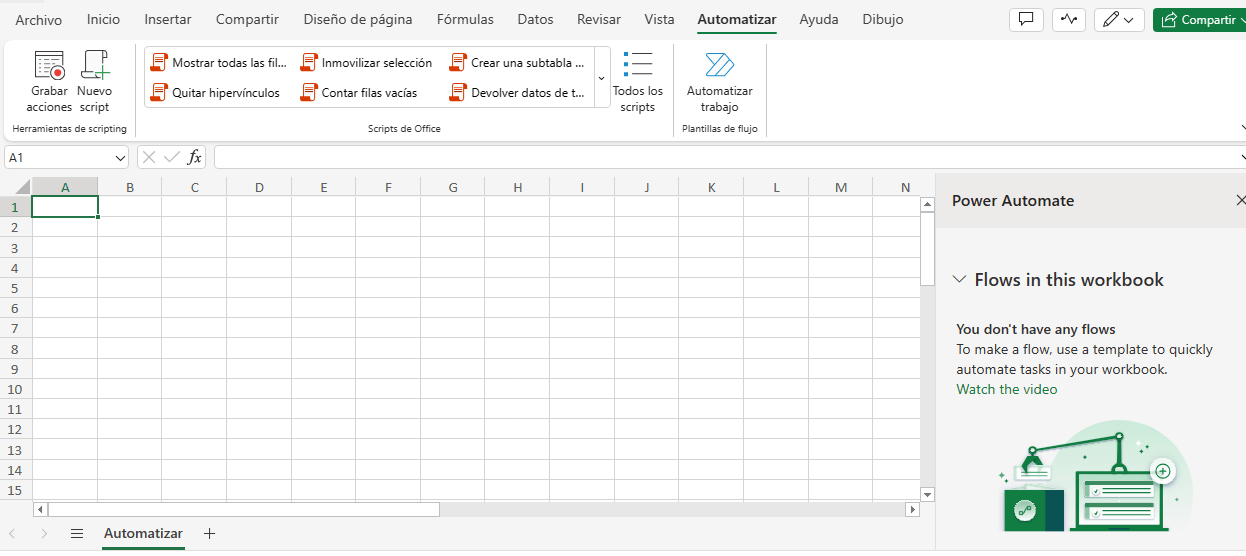1246x556 pixels.
Task: Run Contar filas vacías script
Action: point(359,93)
